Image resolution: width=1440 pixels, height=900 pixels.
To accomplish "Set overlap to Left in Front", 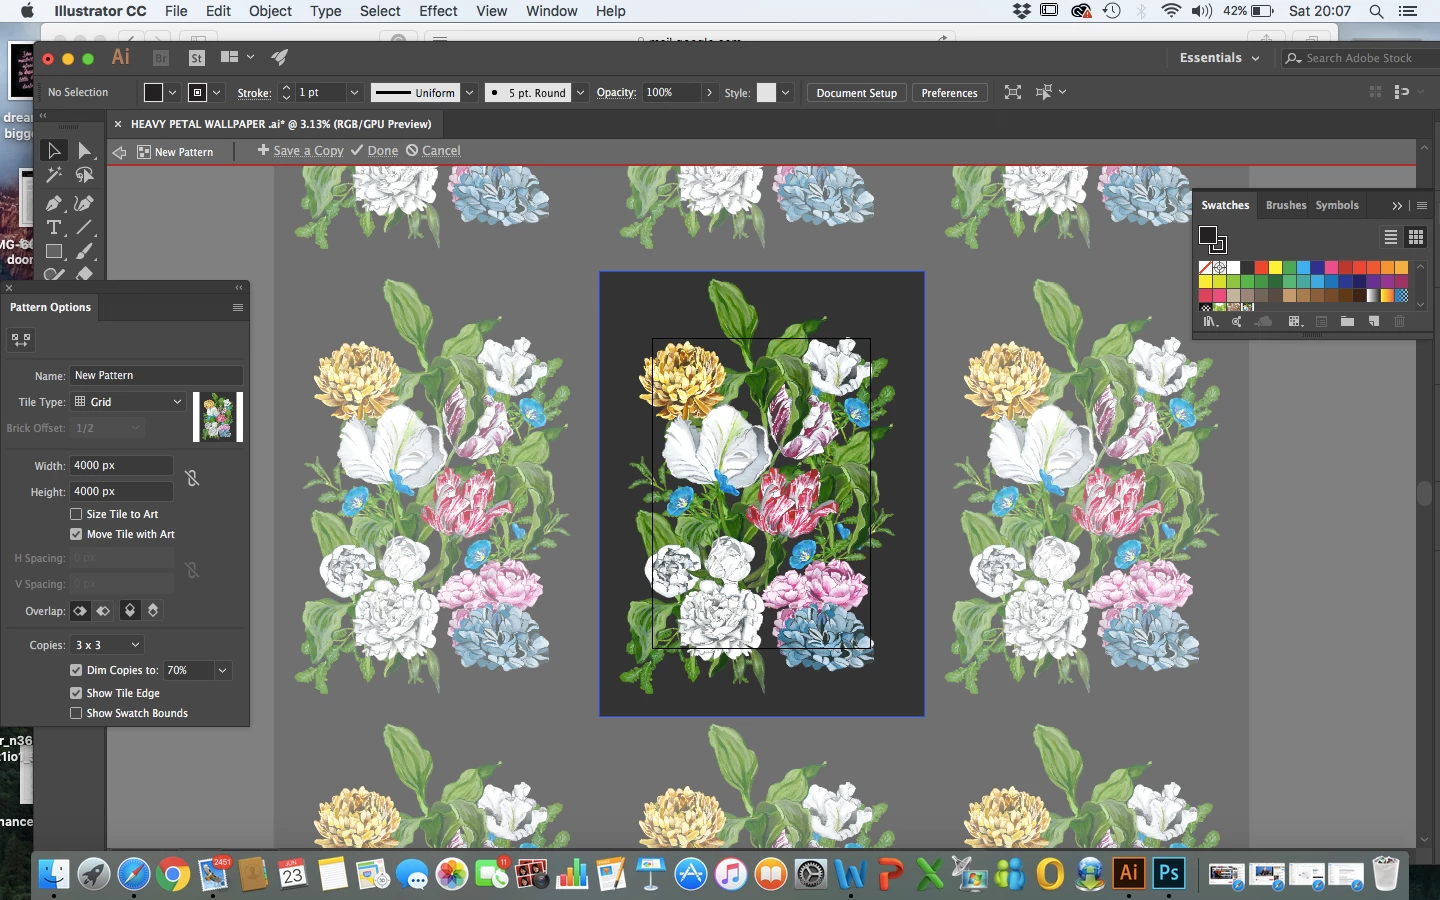I will 80,611.
